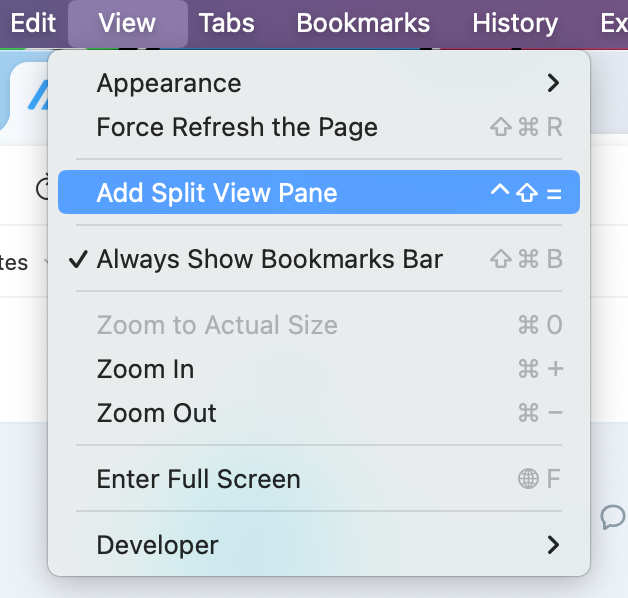The image size is (628, 598).
Task: Choose Add Split View Pane
Action: click(x=319, y=192)
